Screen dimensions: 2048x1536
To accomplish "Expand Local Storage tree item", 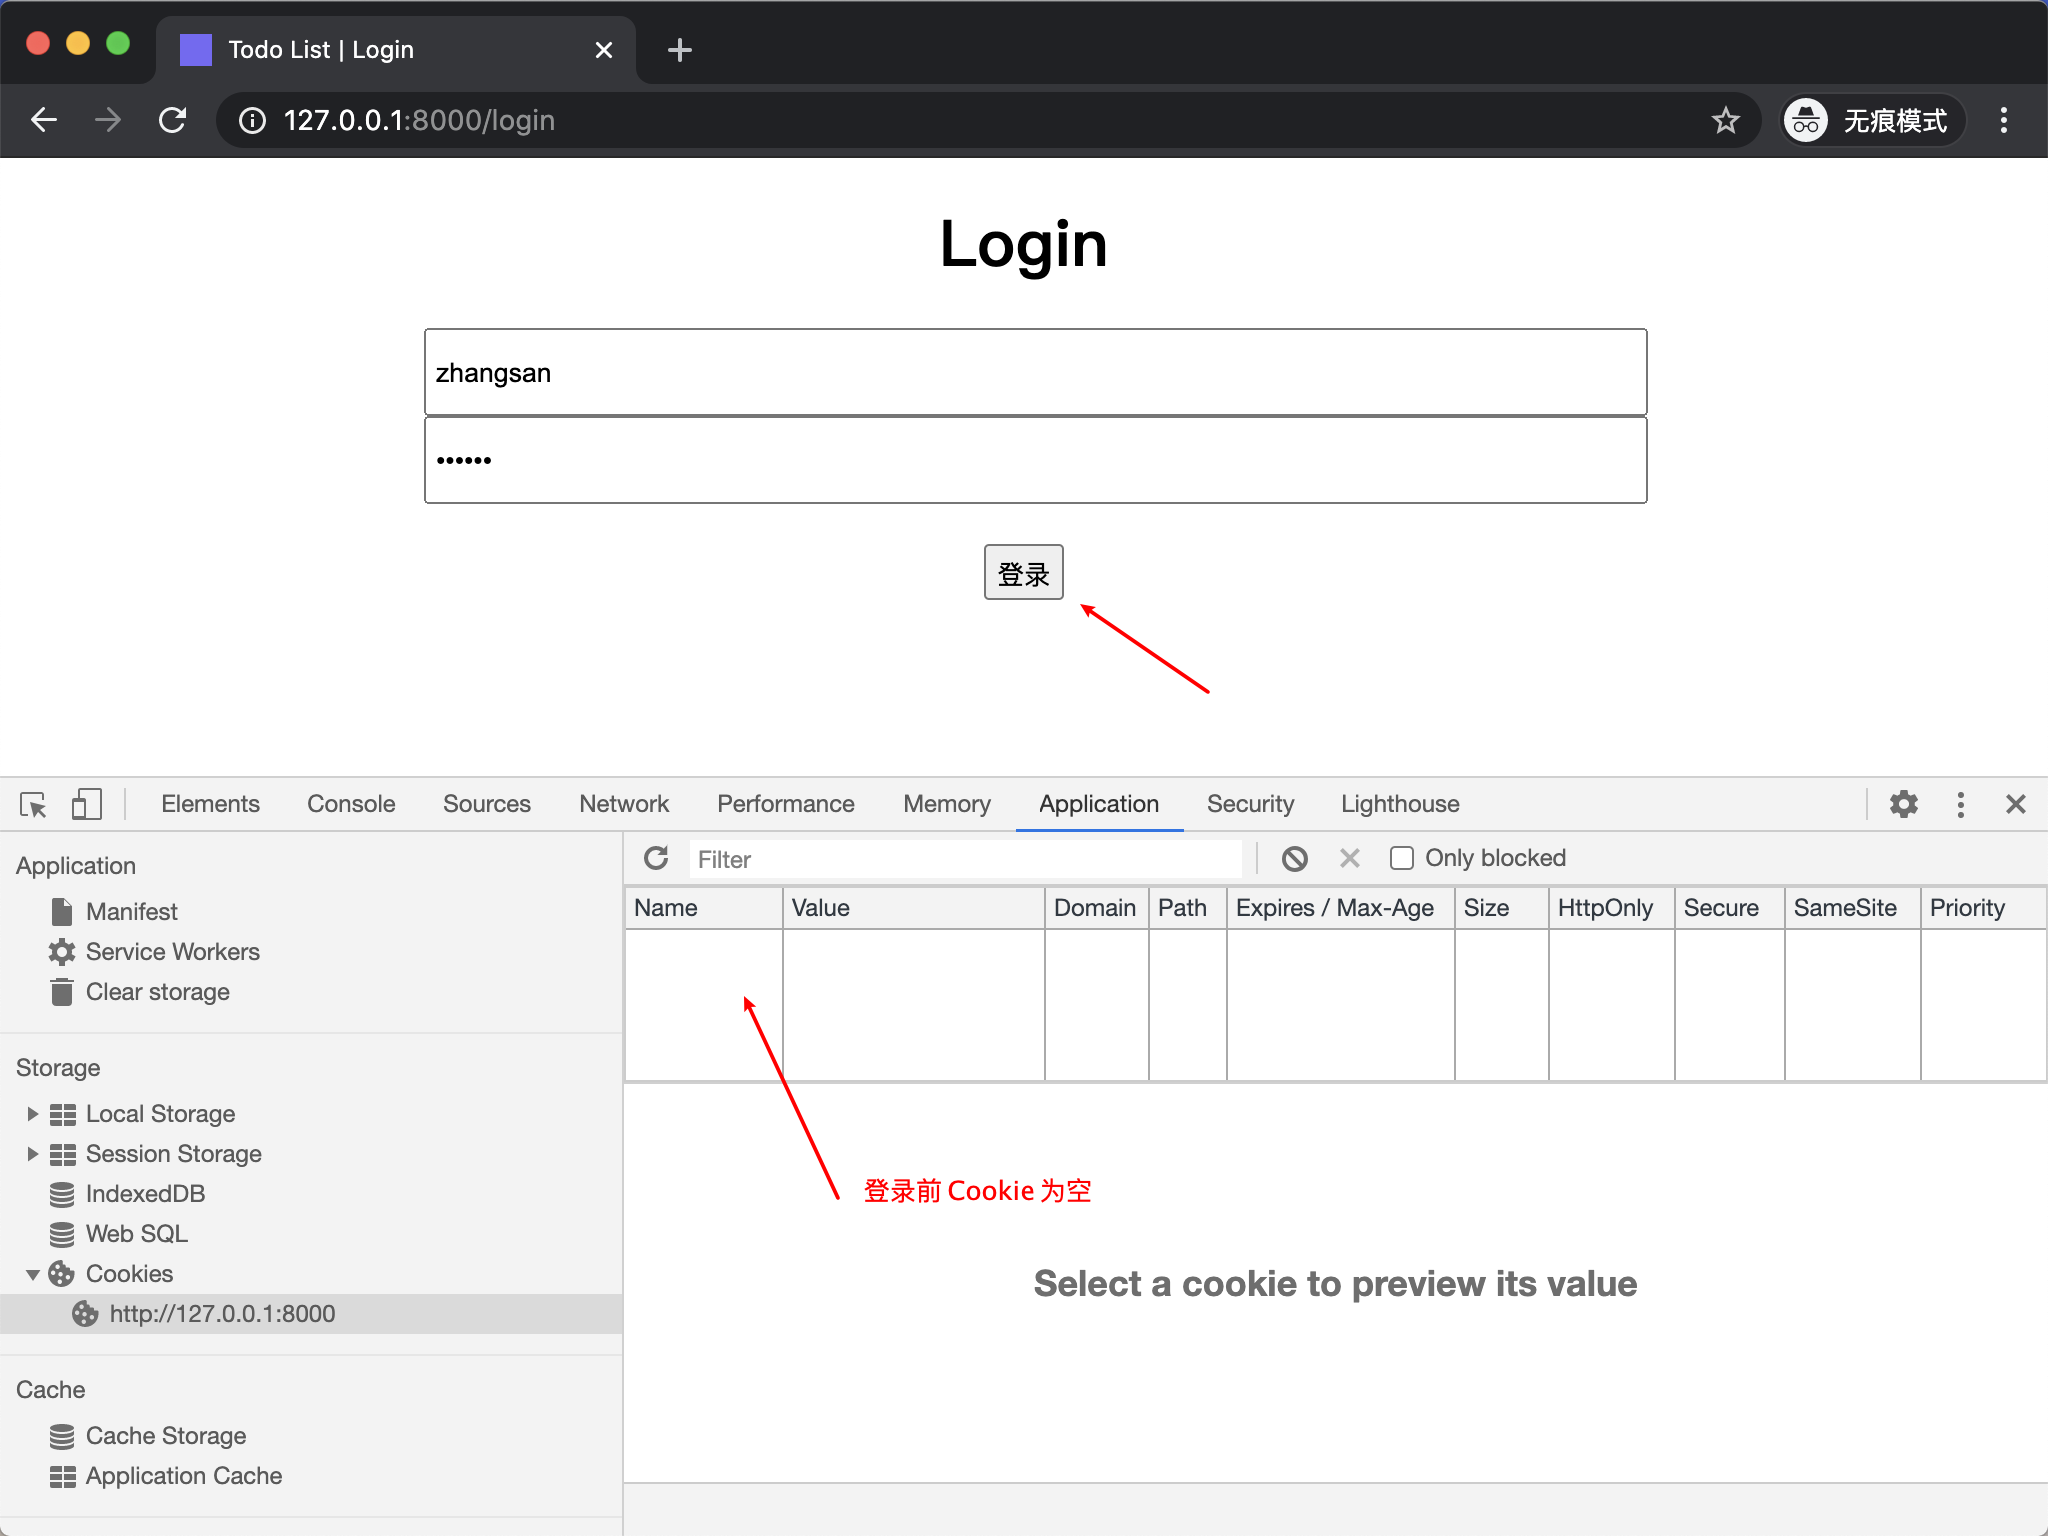I will (x=32, y=1114).
